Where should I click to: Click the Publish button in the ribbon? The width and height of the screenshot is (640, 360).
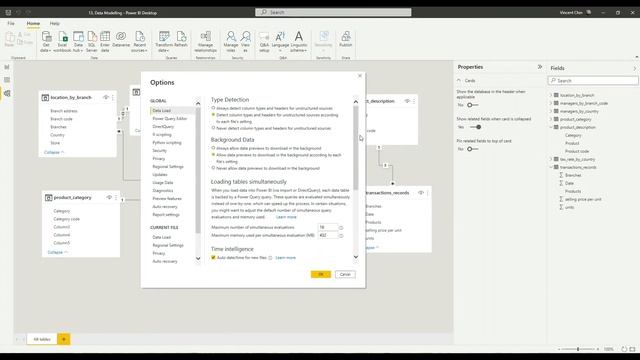tap(345, 40)
